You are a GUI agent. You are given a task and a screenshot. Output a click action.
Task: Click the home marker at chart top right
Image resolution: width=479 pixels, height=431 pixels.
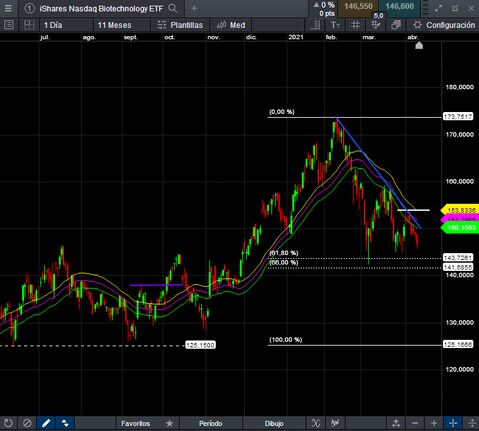[x=419, y=45]
